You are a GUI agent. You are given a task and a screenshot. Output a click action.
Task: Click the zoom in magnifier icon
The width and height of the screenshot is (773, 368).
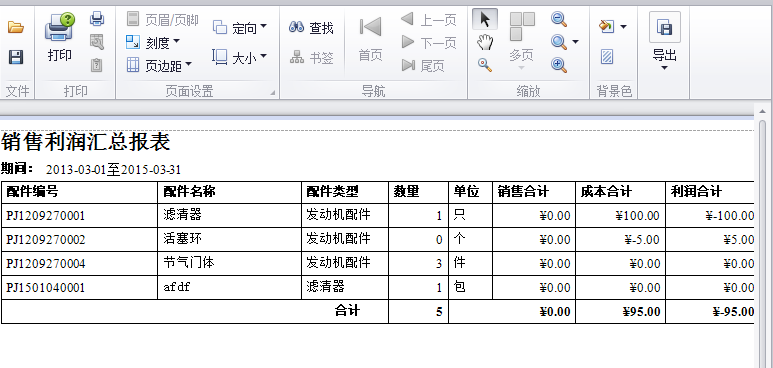(x=559, y=65)
